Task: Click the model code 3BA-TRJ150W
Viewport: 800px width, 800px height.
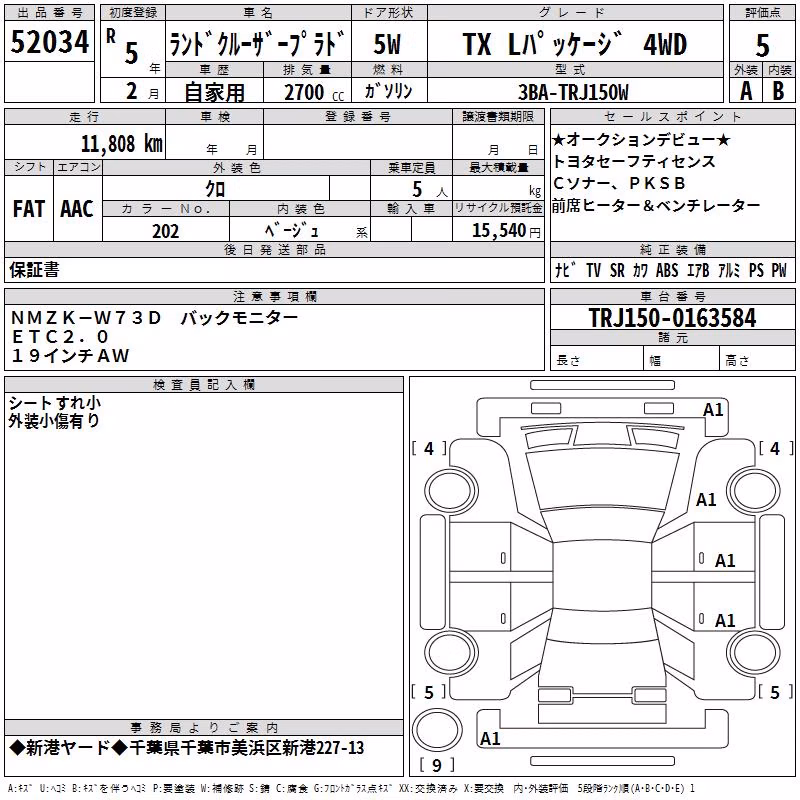Action: 573,92
